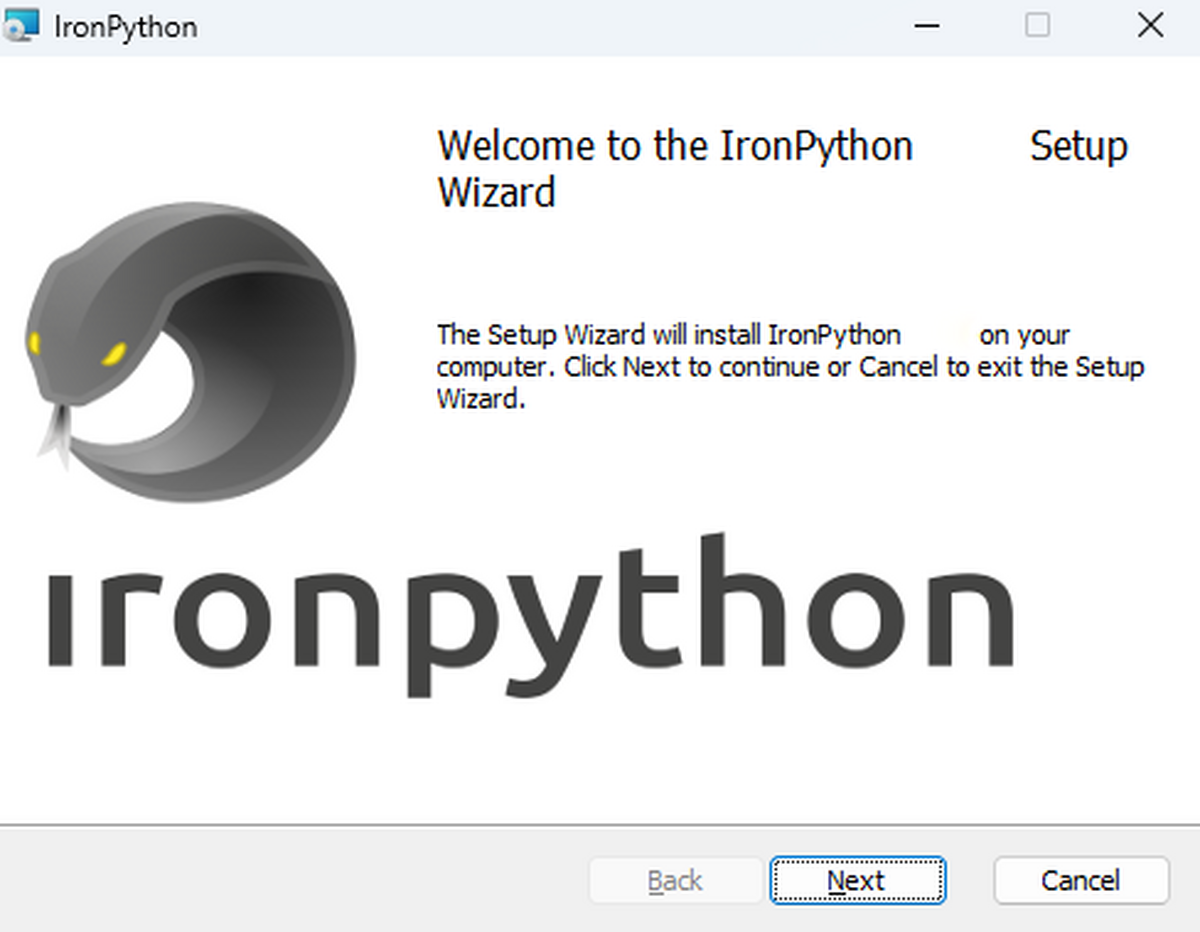Image resolution: width=1200 pixels, height=932 pixels.
Task: Click the word Setup in heading
Action: tap(1078, 146)
